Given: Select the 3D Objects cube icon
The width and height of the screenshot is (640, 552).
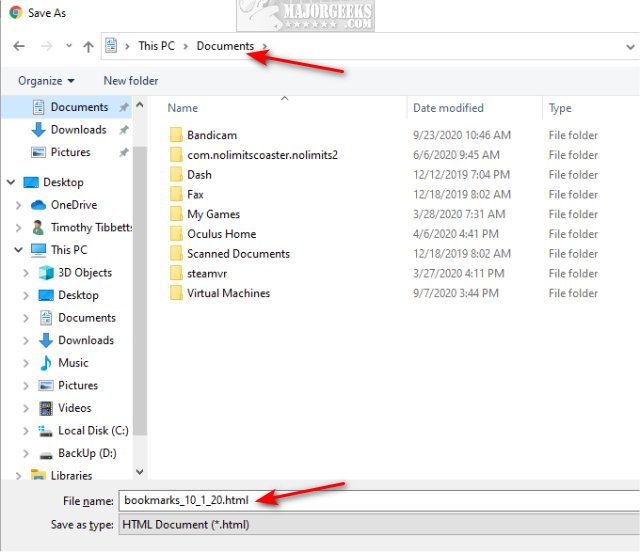Looking at the screenshot, I should click(46, 272).
